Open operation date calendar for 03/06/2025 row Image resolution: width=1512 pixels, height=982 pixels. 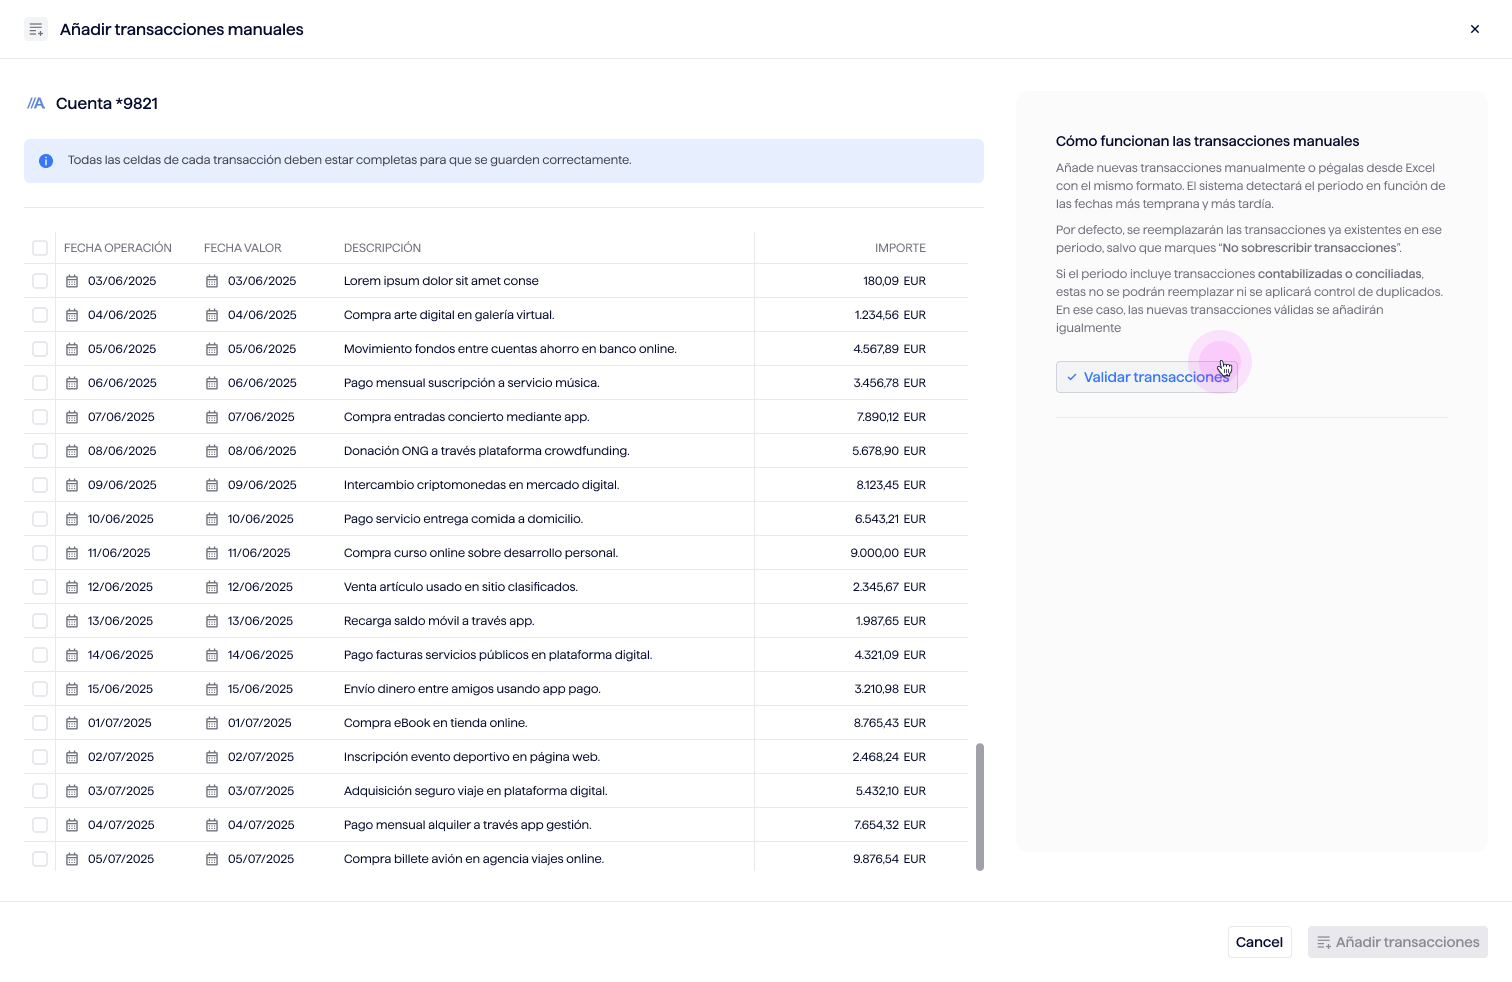(x=72, y=281)
